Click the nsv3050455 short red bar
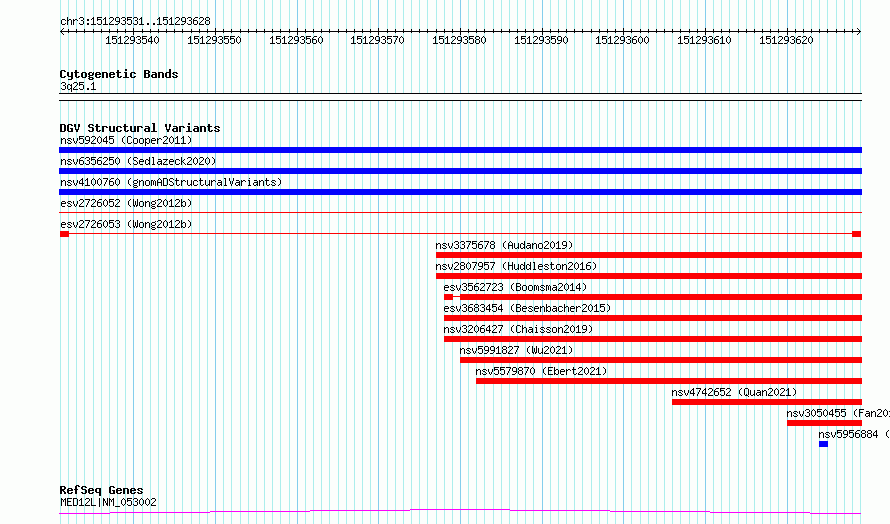The image size is (890, 524). pos(824,423)
